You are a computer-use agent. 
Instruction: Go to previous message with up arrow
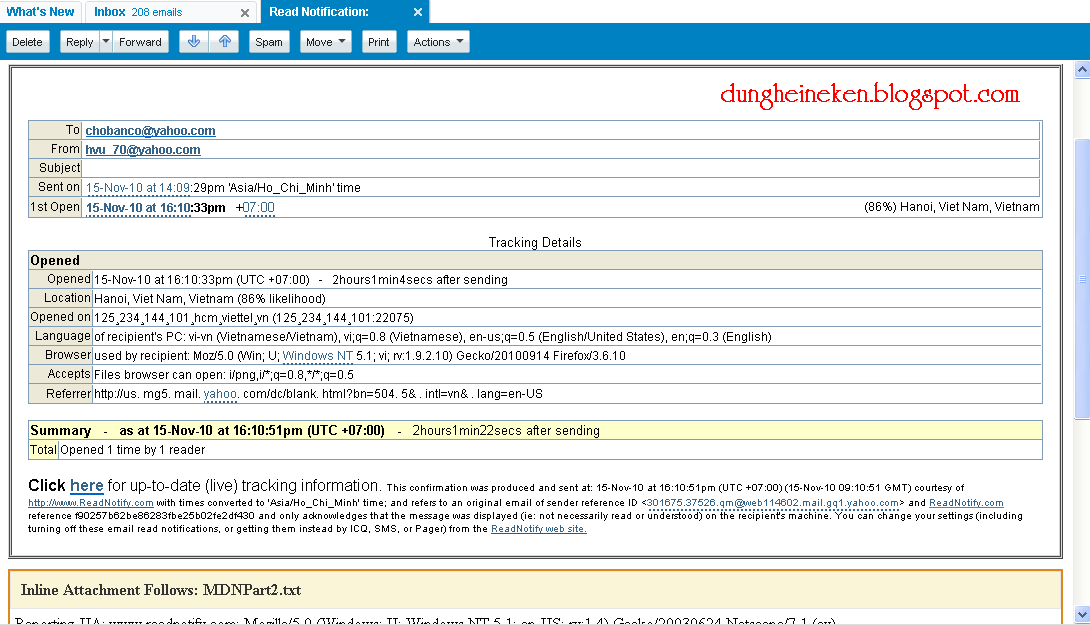pos(225,42)
